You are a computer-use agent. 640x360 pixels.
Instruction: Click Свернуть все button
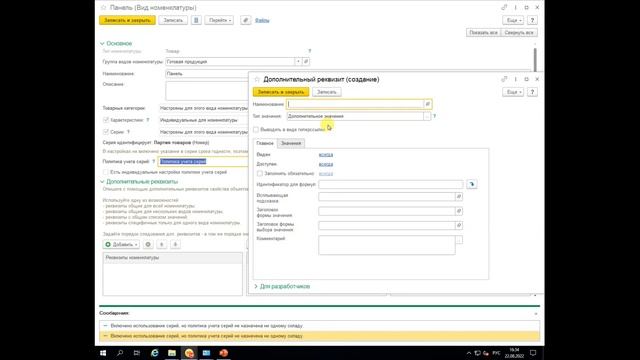519,32
